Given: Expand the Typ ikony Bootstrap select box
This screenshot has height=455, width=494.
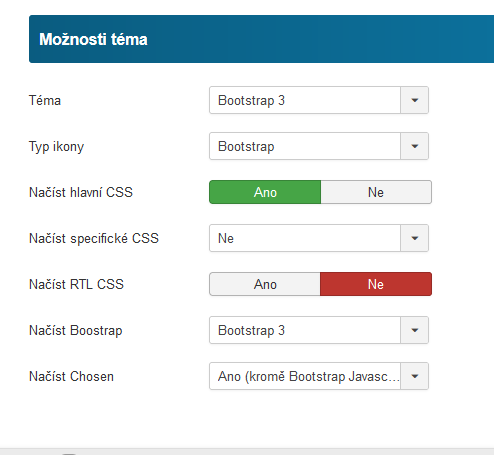Looking at the screenshot, I should coord(319,146).
